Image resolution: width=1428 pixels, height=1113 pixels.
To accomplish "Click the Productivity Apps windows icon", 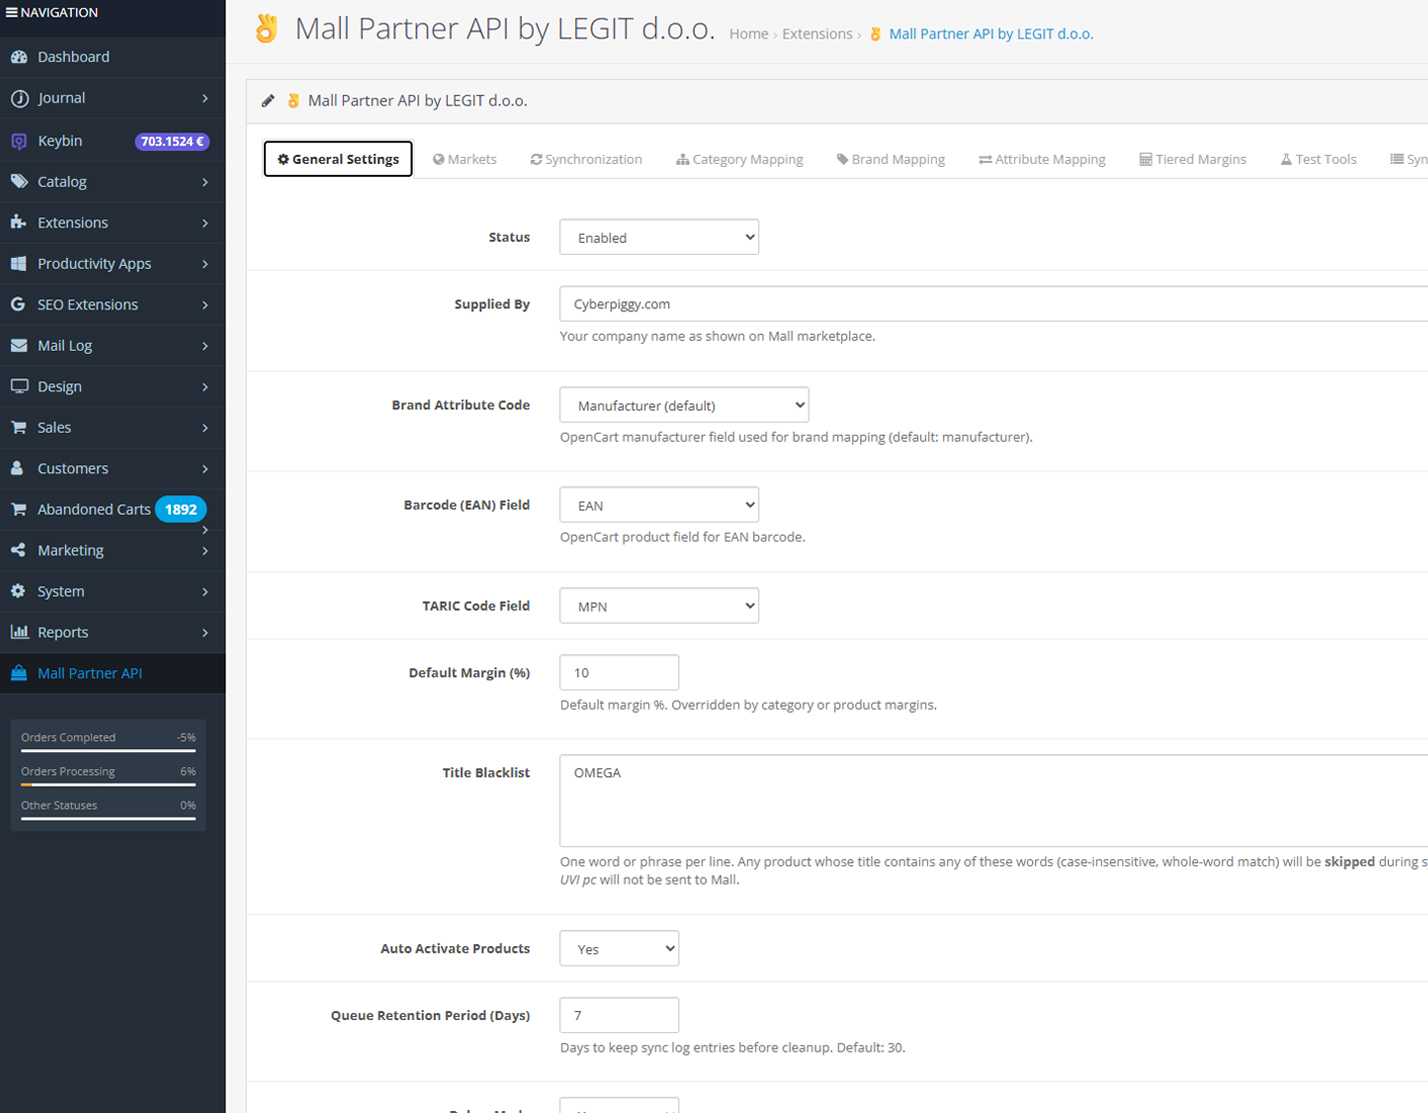I will point(19,264).
